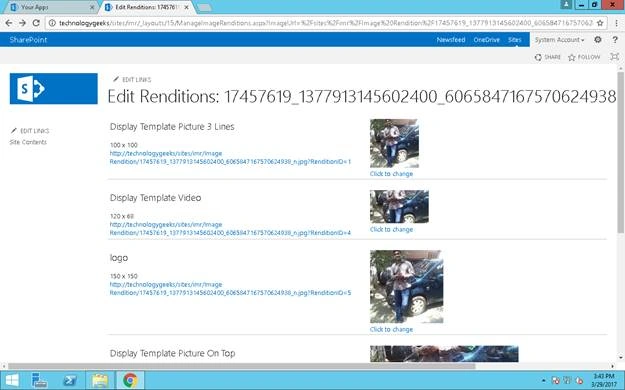The height and width of the screenshot is (390, 625).
Task: Open Newsfeed in the suite bar
Action: click(x=451, y=39)
